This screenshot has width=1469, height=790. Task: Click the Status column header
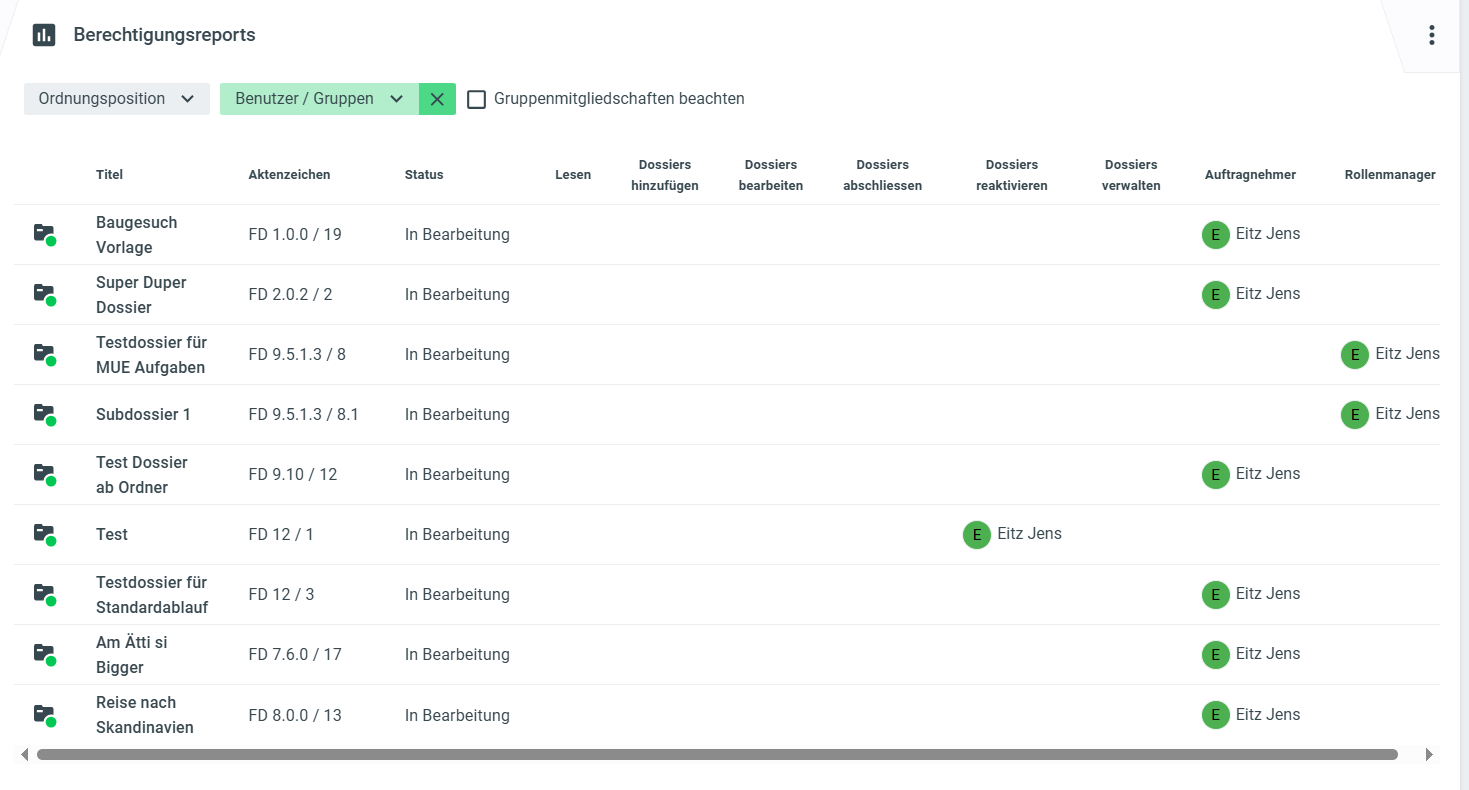point(423,175)
